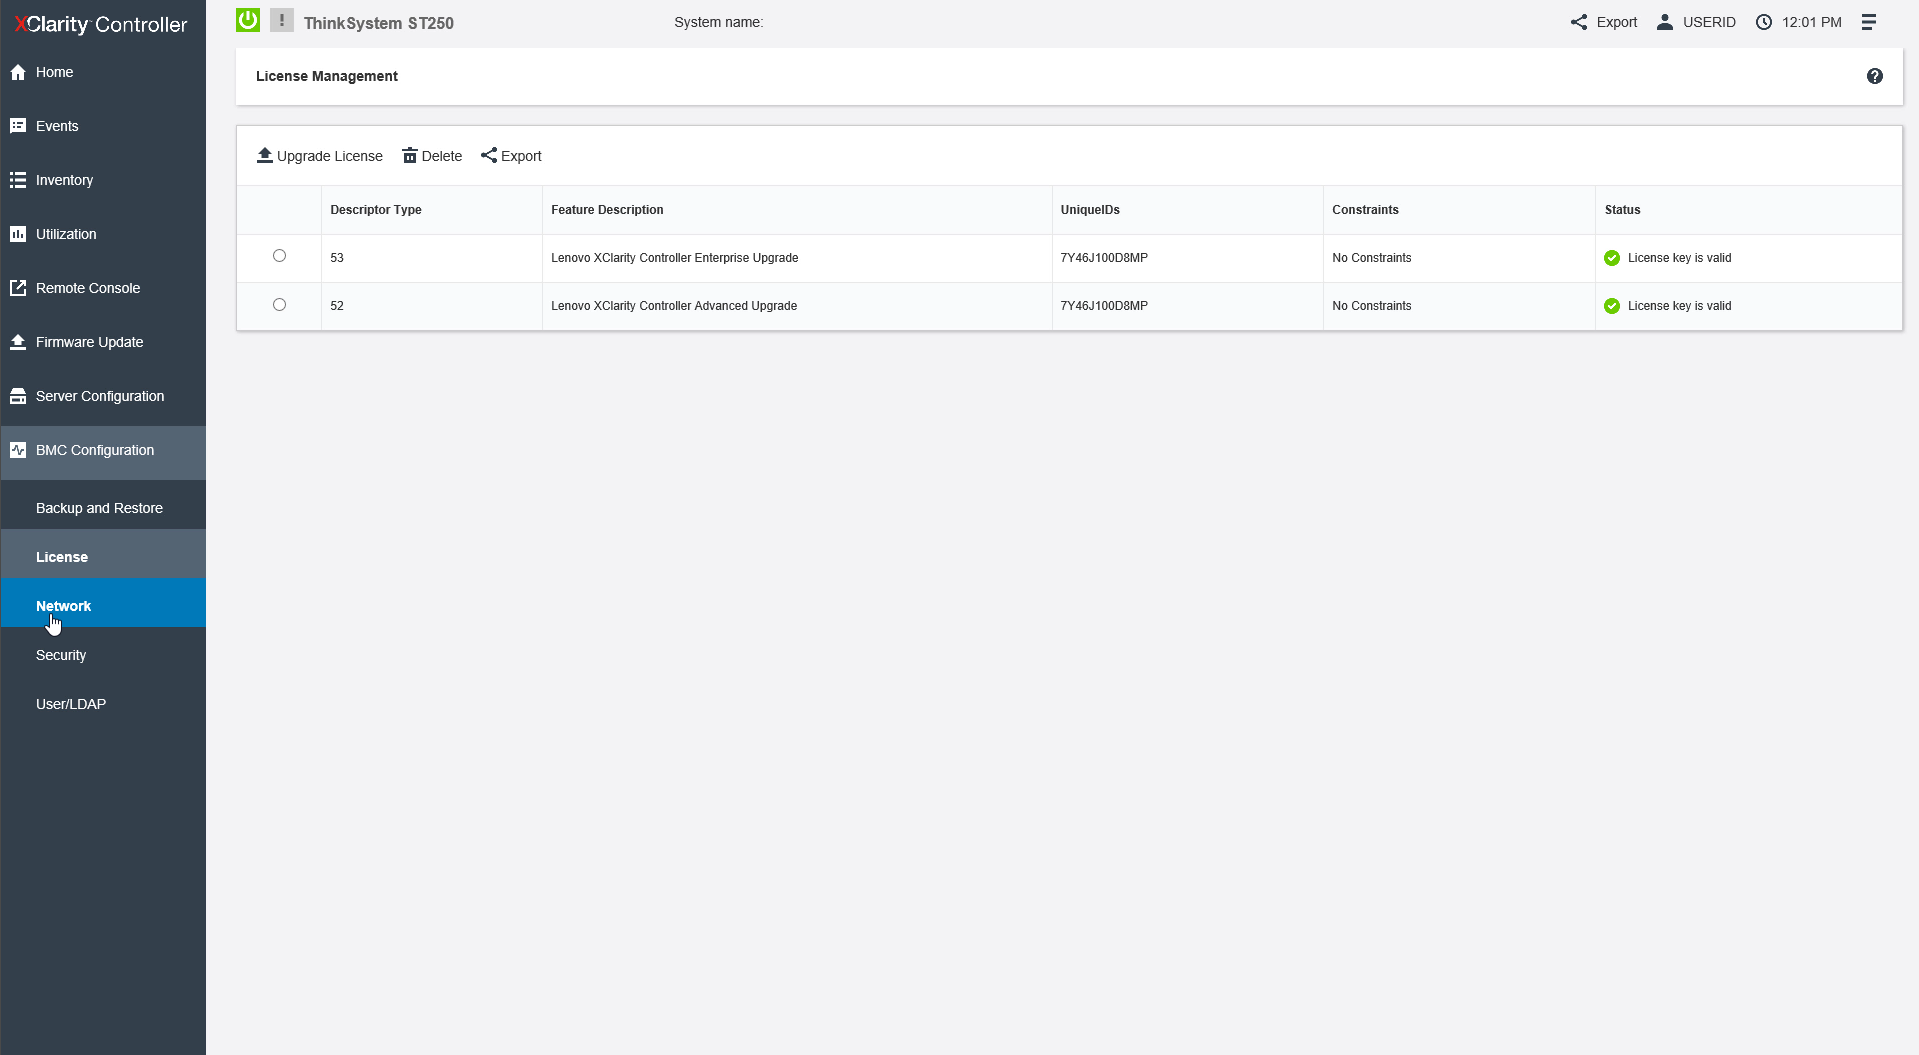
Task: Click the Firmware Update upload icon
Action: pyautogui.click(x=18, y=342)
